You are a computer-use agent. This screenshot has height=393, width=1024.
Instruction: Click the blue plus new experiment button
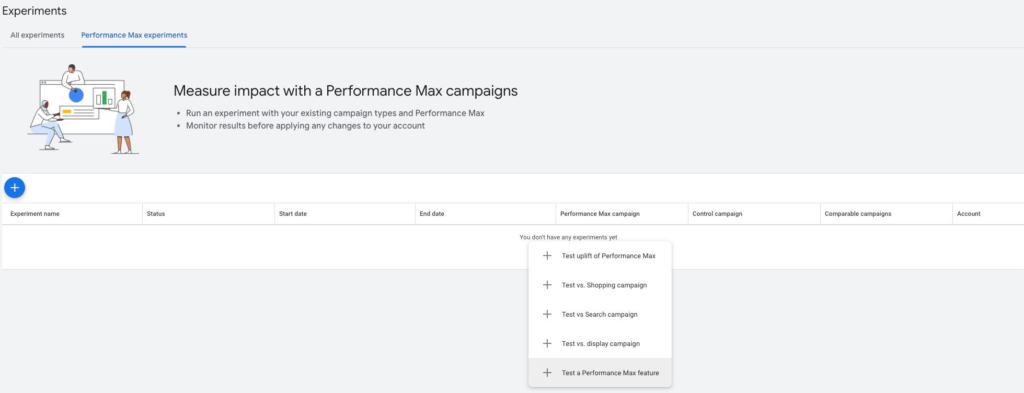14,188
